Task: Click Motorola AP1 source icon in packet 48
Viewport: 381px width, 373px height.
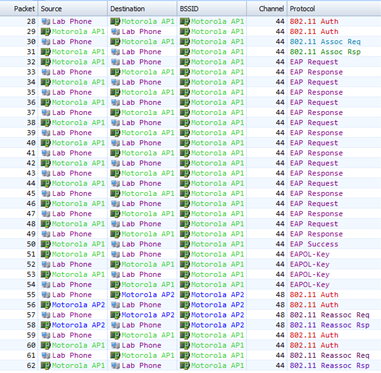Action: [x=46, y=224]
